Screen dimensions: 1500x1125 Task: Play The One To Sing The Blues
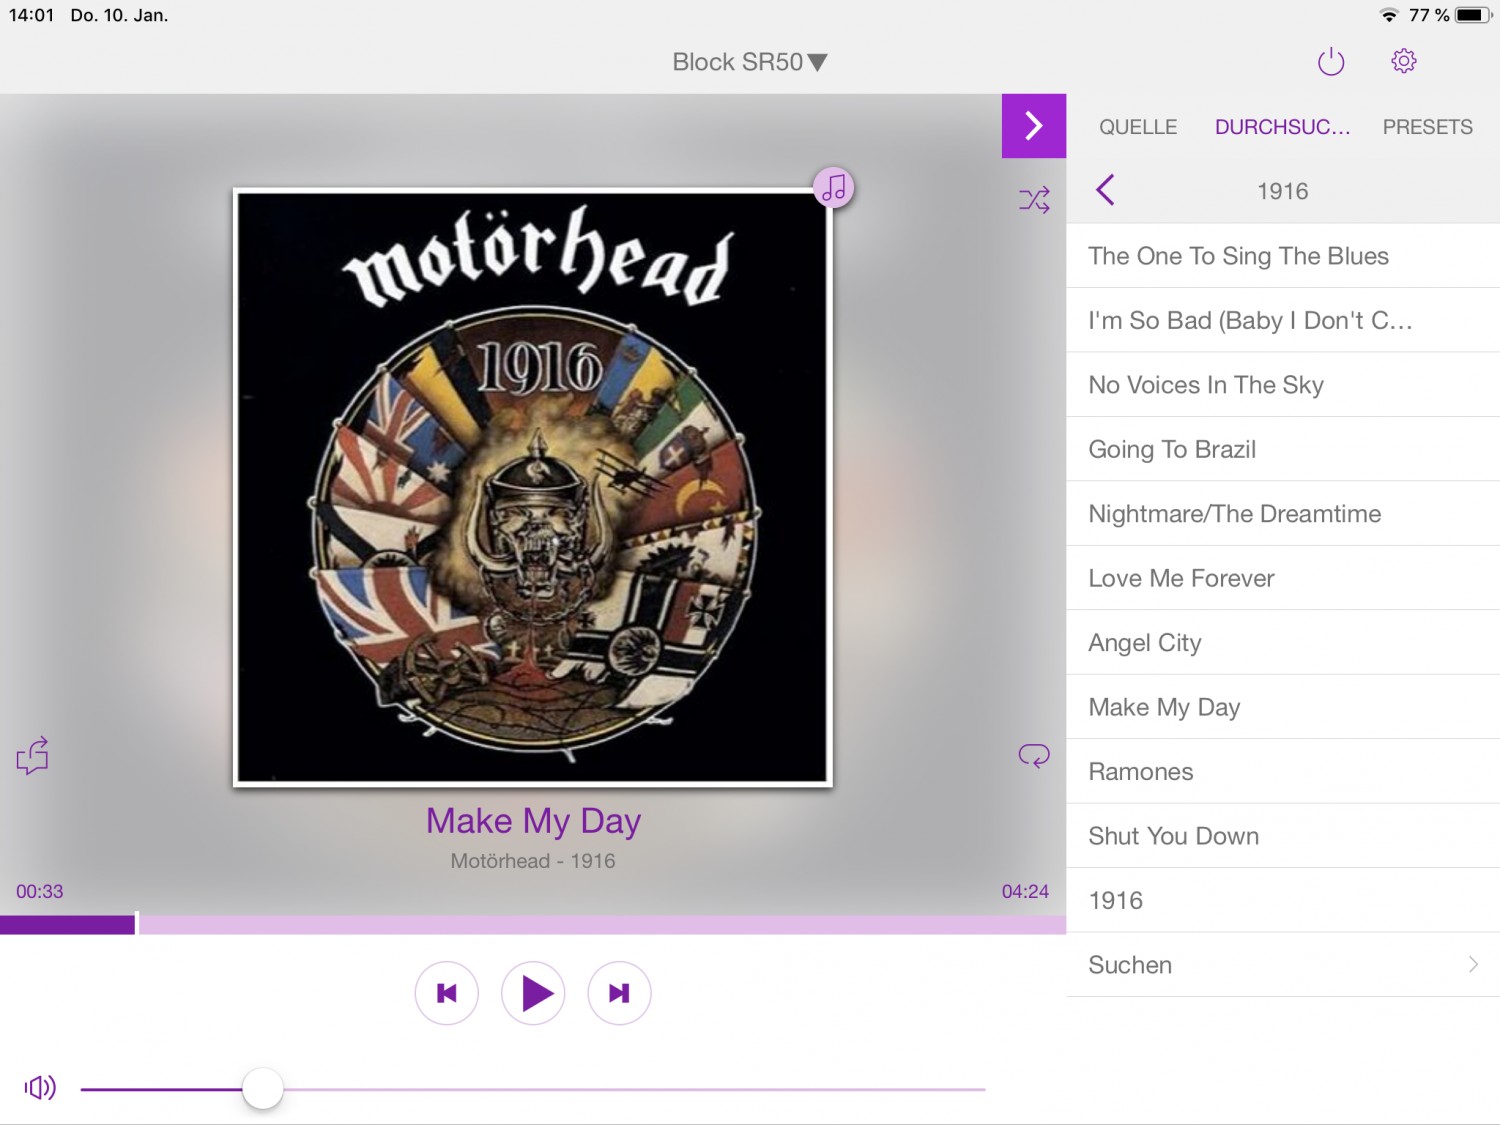pyautogui.click(x=1283, y=256)
